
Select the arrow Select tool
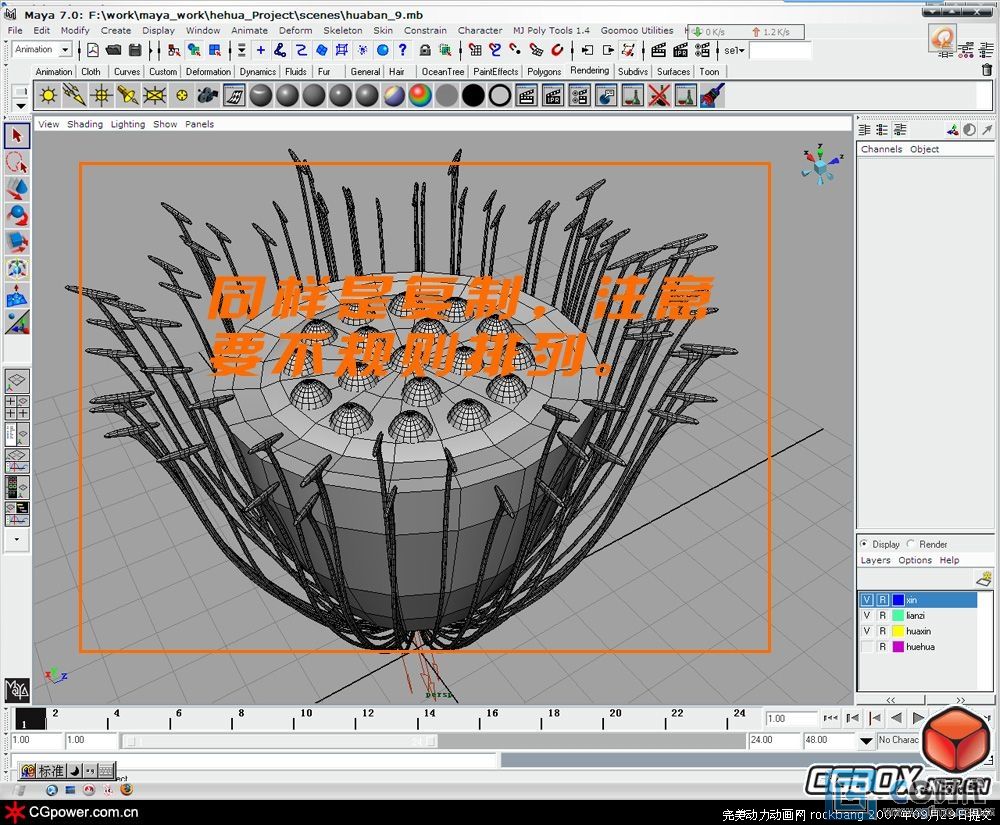pyautogui.click(x=17, y=136)
